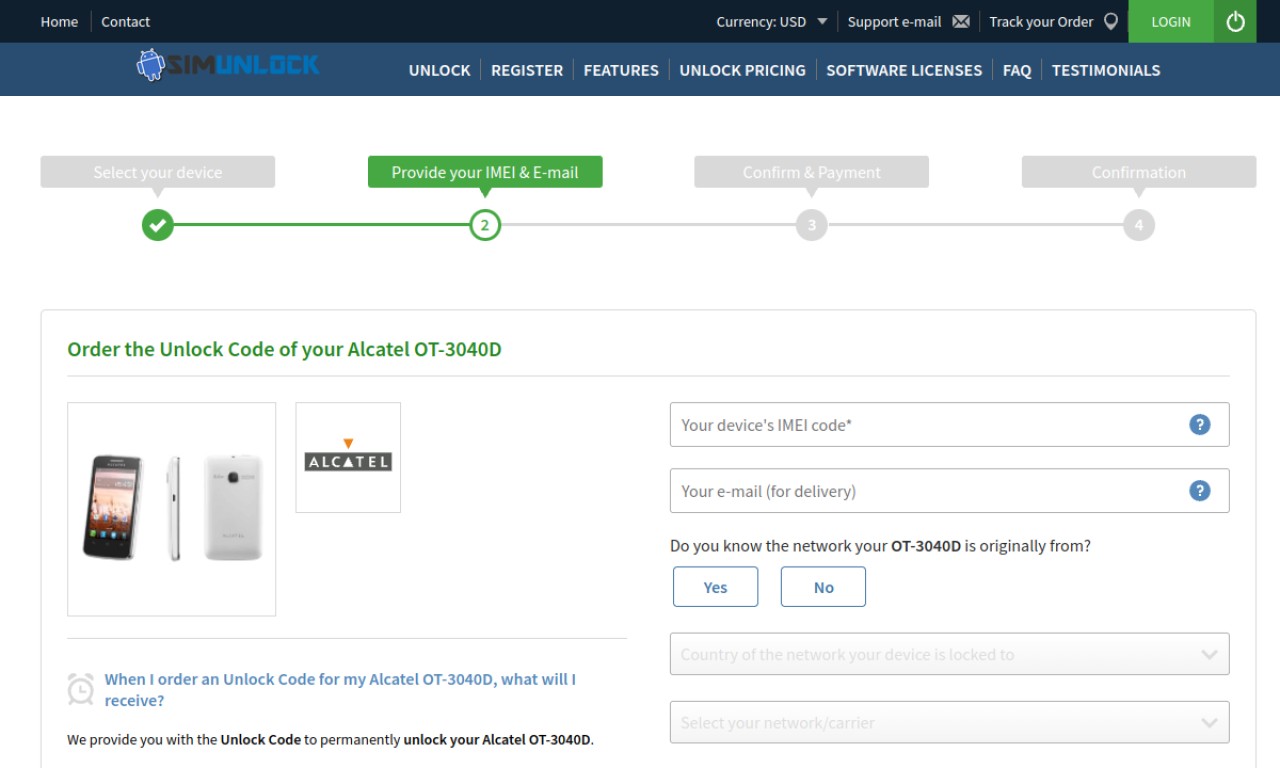This screenshot has height=768, width=1280.
Task: Click the 'We provide you with the Unlock Code' paragraph
Action: tap(330, 740)
